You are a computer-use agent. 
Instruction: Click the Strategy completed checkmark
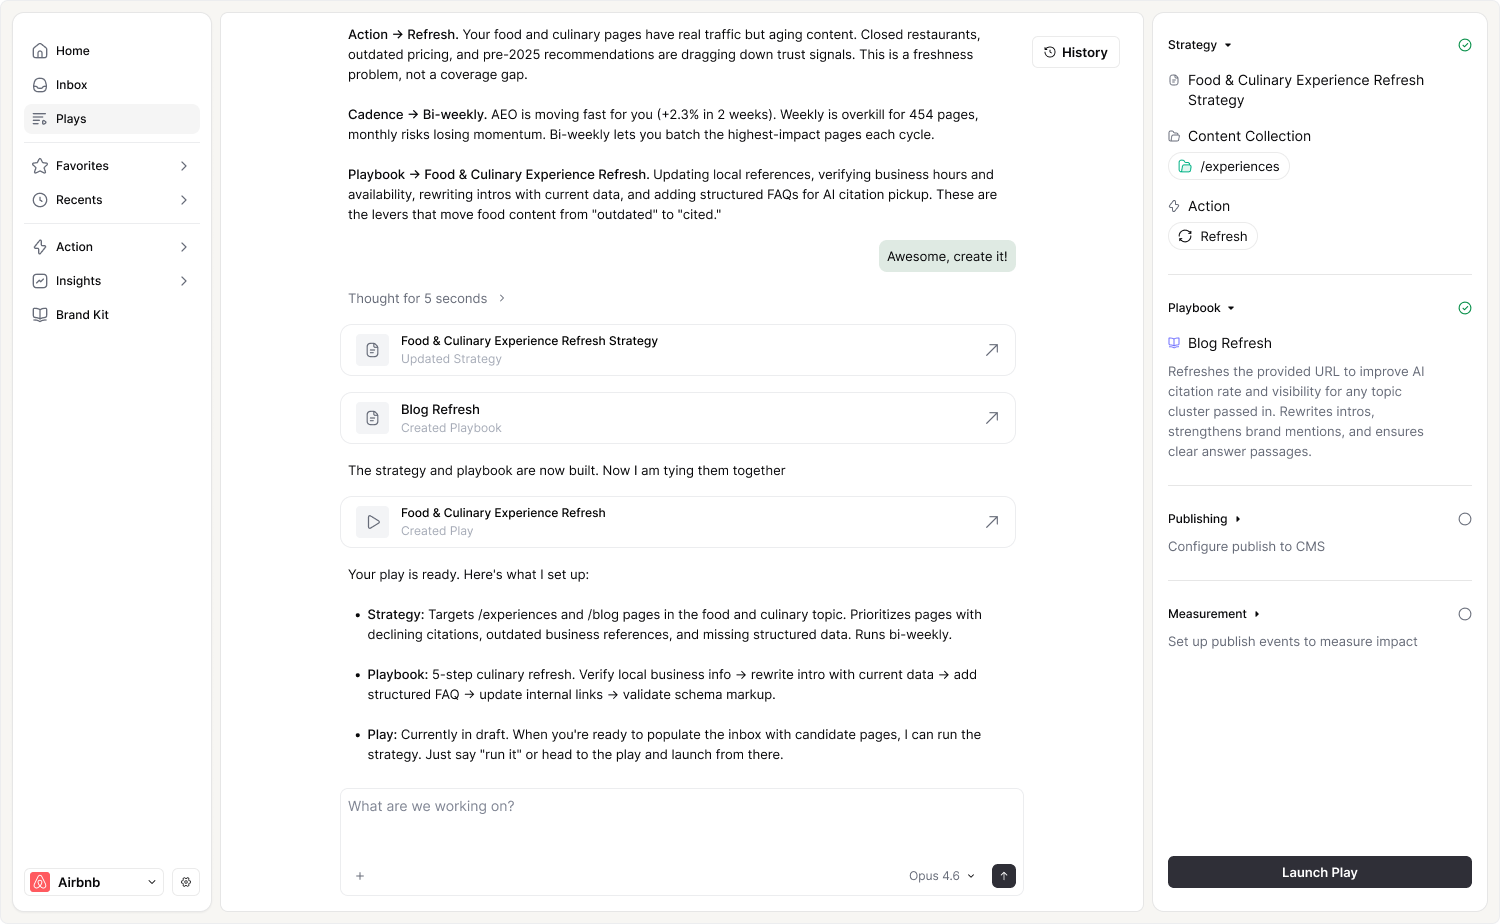coord(1464,45)
